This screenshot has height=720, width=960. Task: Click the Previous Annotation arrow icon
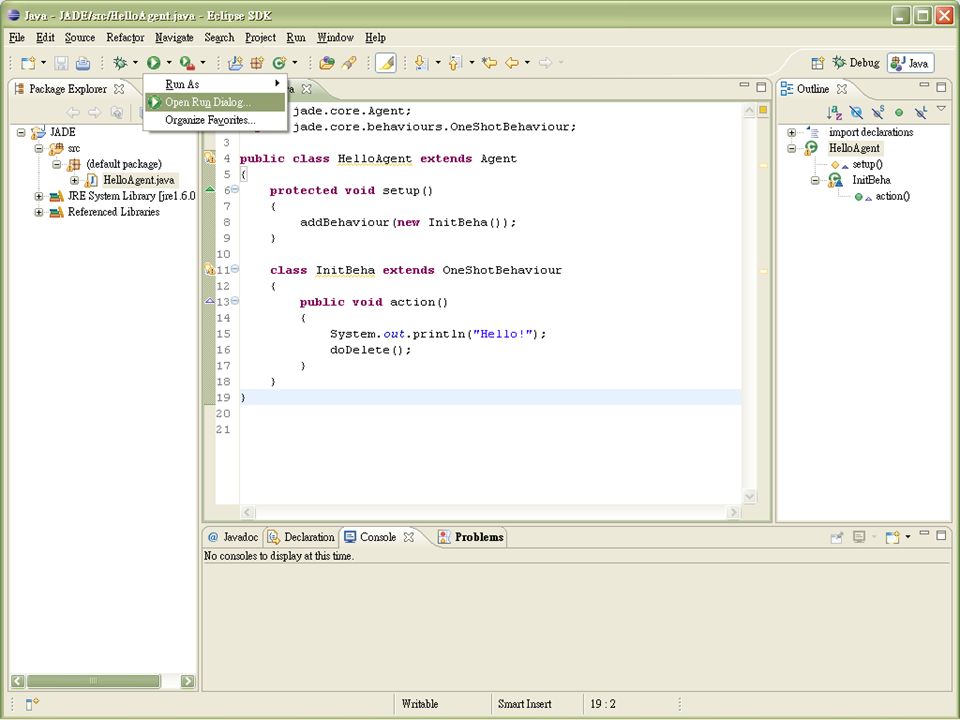[x=455, y=63]
